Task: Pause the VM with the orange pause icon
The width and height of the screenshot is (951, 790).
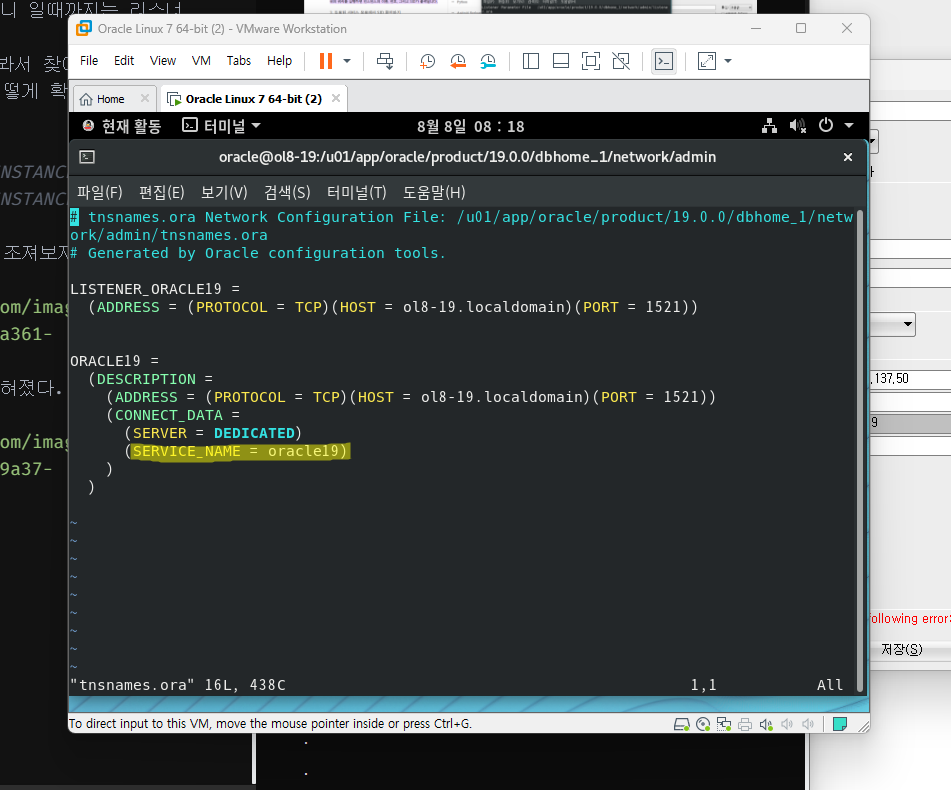Action: pyautogui.click(x=326, y=61)
